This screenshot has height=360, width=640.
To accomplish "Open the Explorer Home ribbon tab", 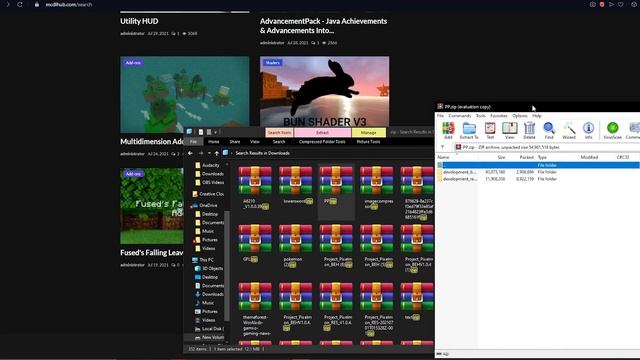I will click(x=214, y=142).
